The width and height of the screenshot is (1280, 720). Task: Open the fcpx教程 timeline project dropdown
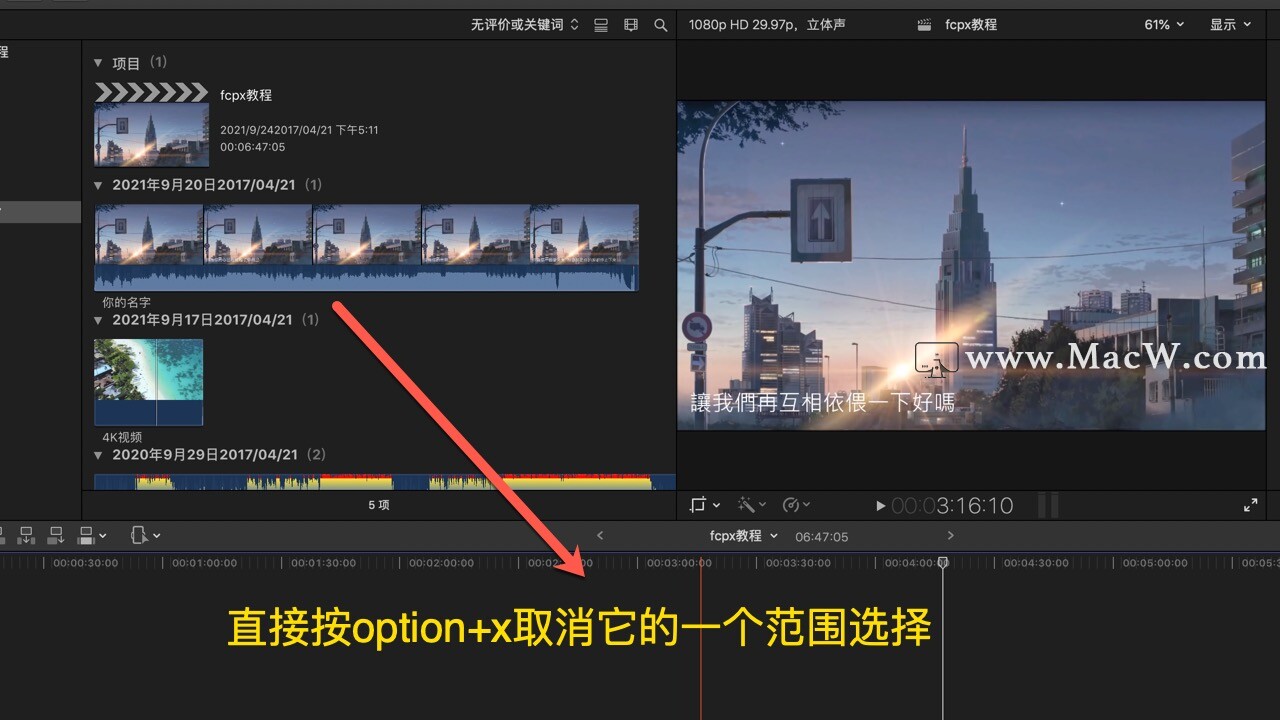coord(743,536)
